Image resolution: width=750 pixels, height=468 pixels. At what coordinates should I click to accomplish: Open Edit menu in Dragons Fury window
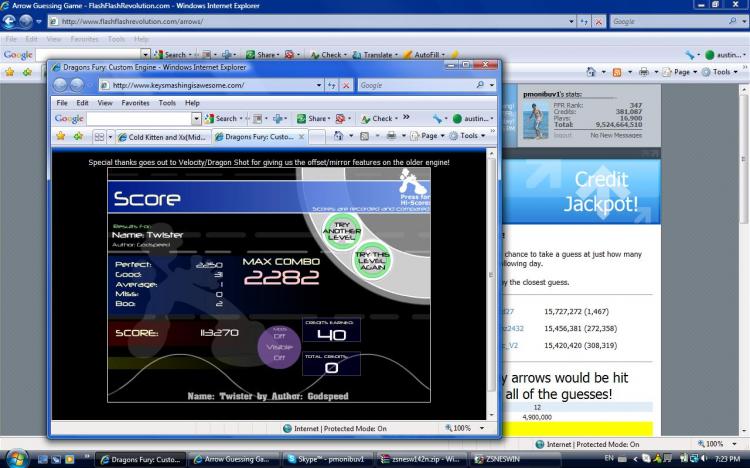tap(82, 102)
